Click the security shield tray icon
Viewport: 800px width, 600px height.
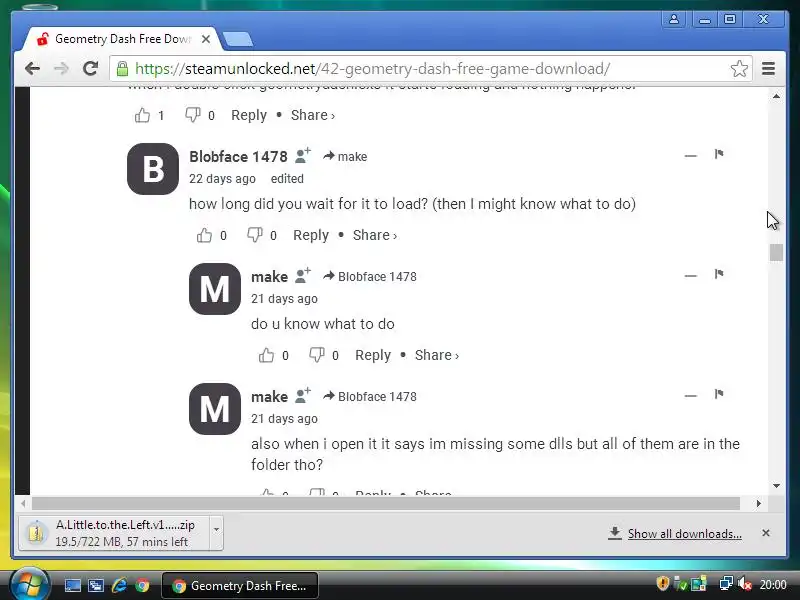point(662,584)
